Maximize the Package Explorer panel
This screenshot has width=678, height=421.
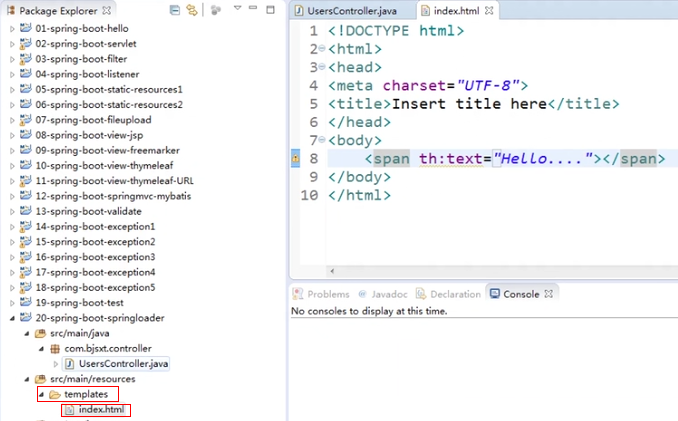tap(270, 10)
